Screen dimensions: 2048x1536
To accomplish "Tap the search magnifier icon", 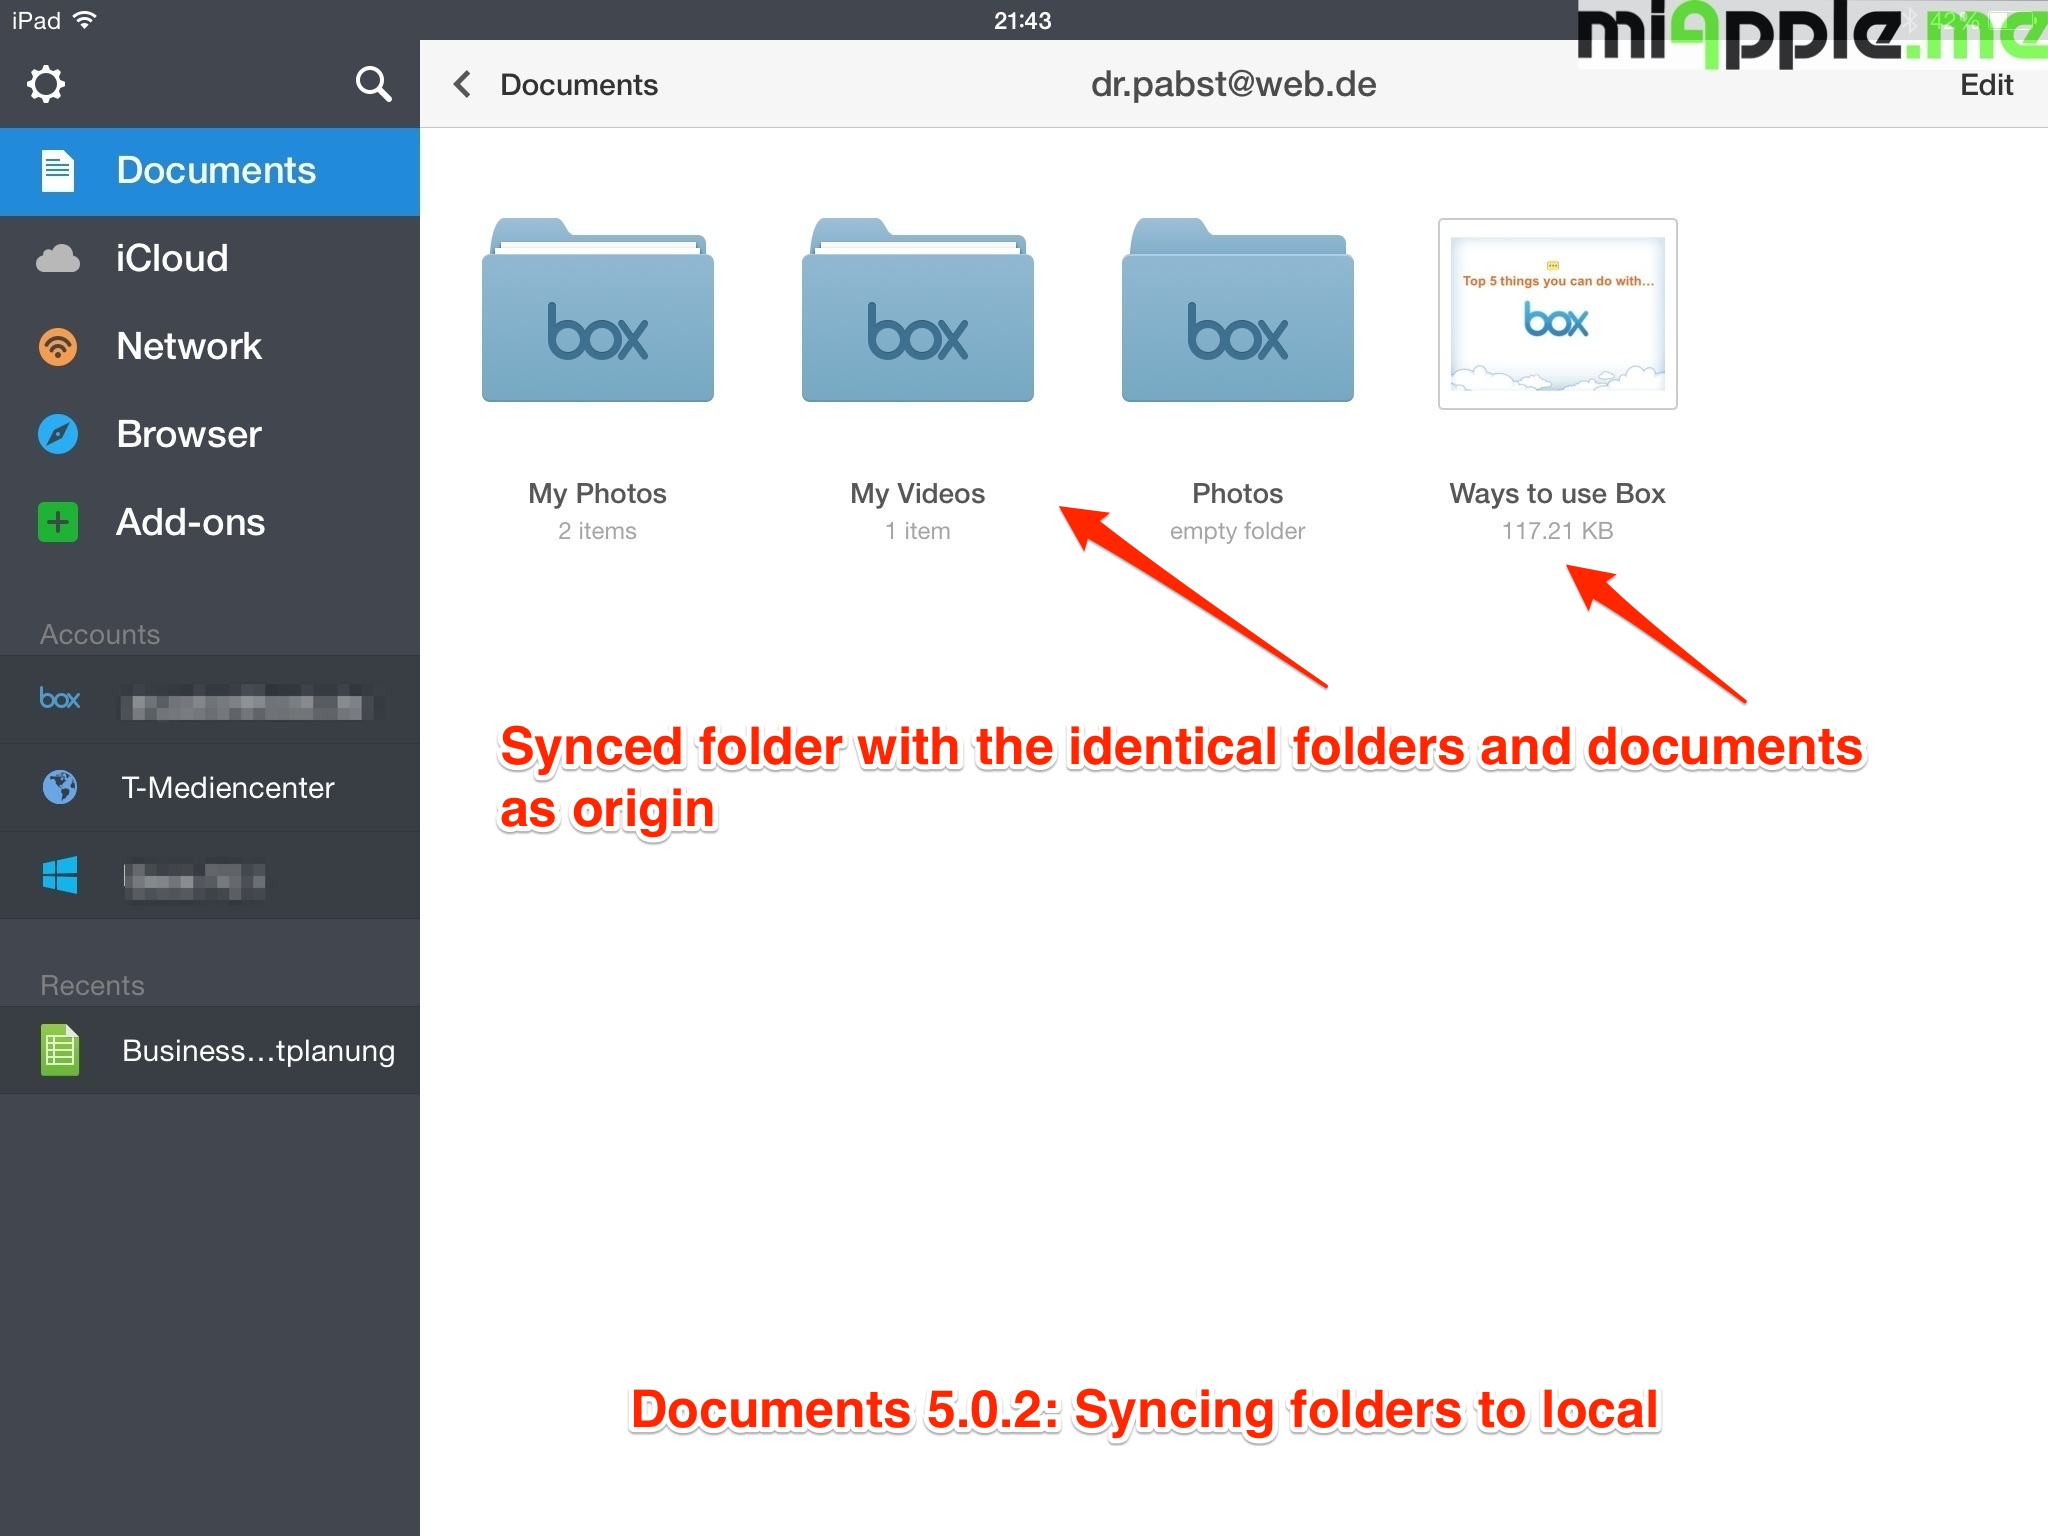I will 373,84.
